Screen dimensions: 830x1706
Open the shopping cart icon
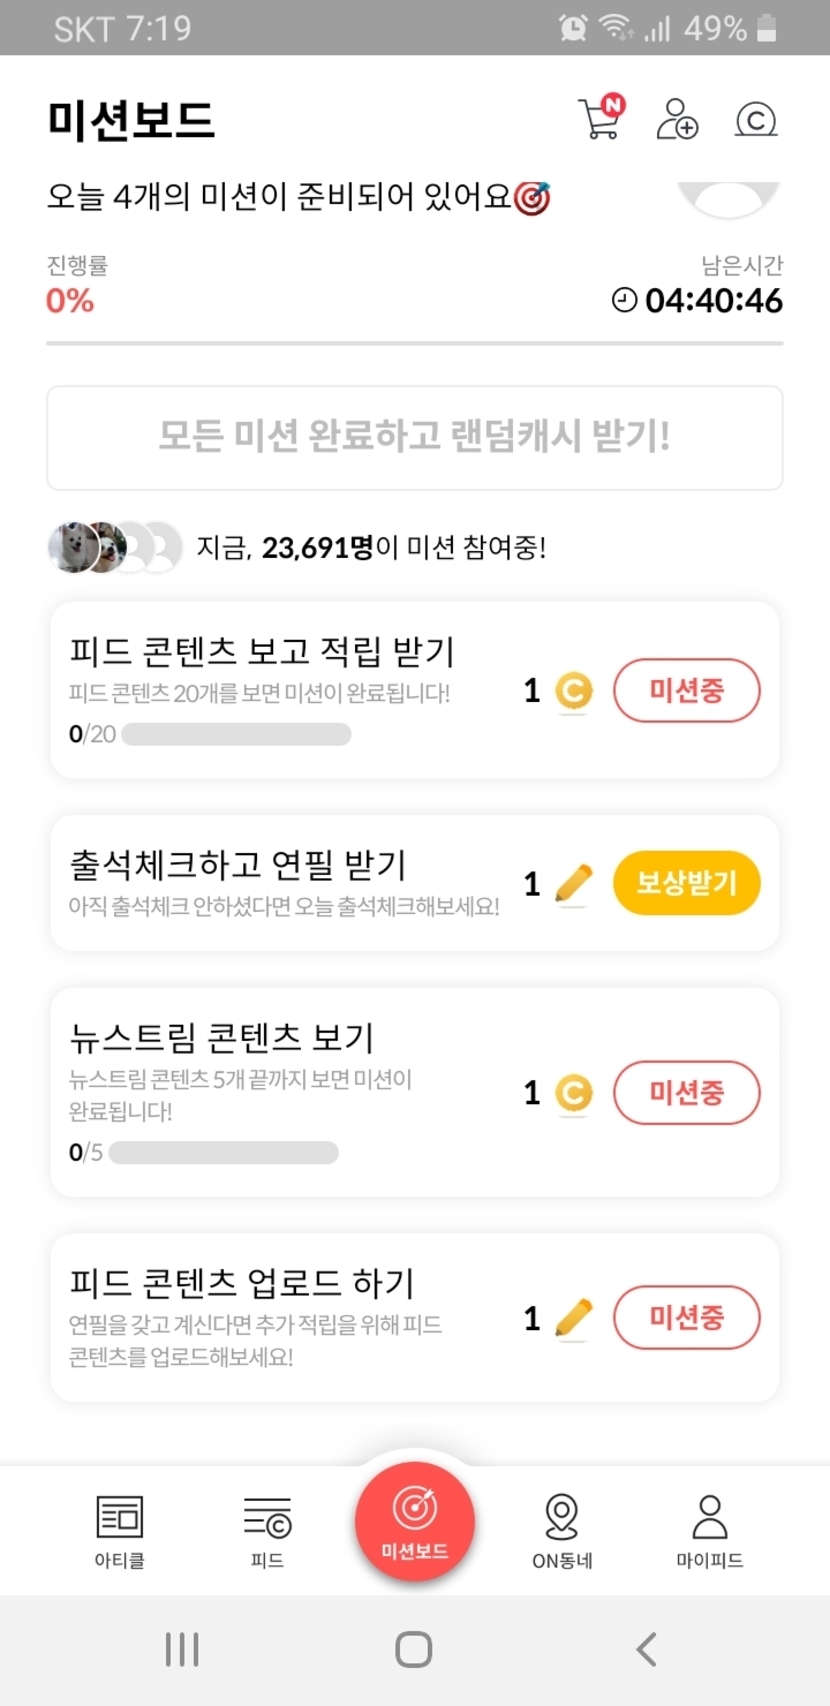600,119
